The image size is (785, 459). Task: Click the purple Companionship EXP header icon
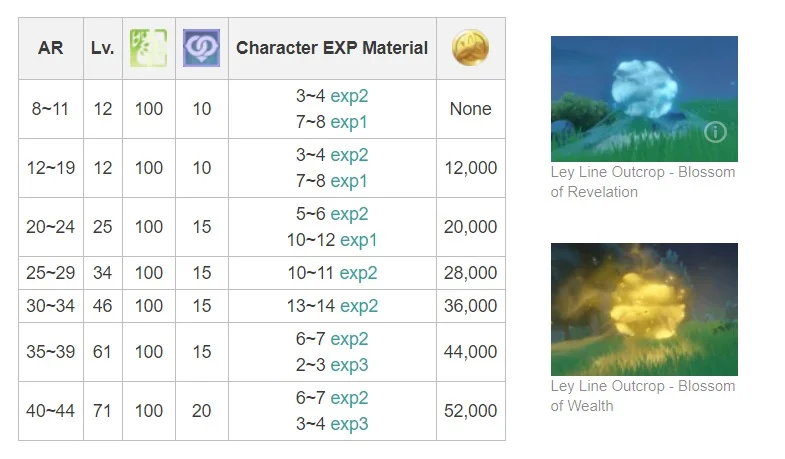coord(201,48)
